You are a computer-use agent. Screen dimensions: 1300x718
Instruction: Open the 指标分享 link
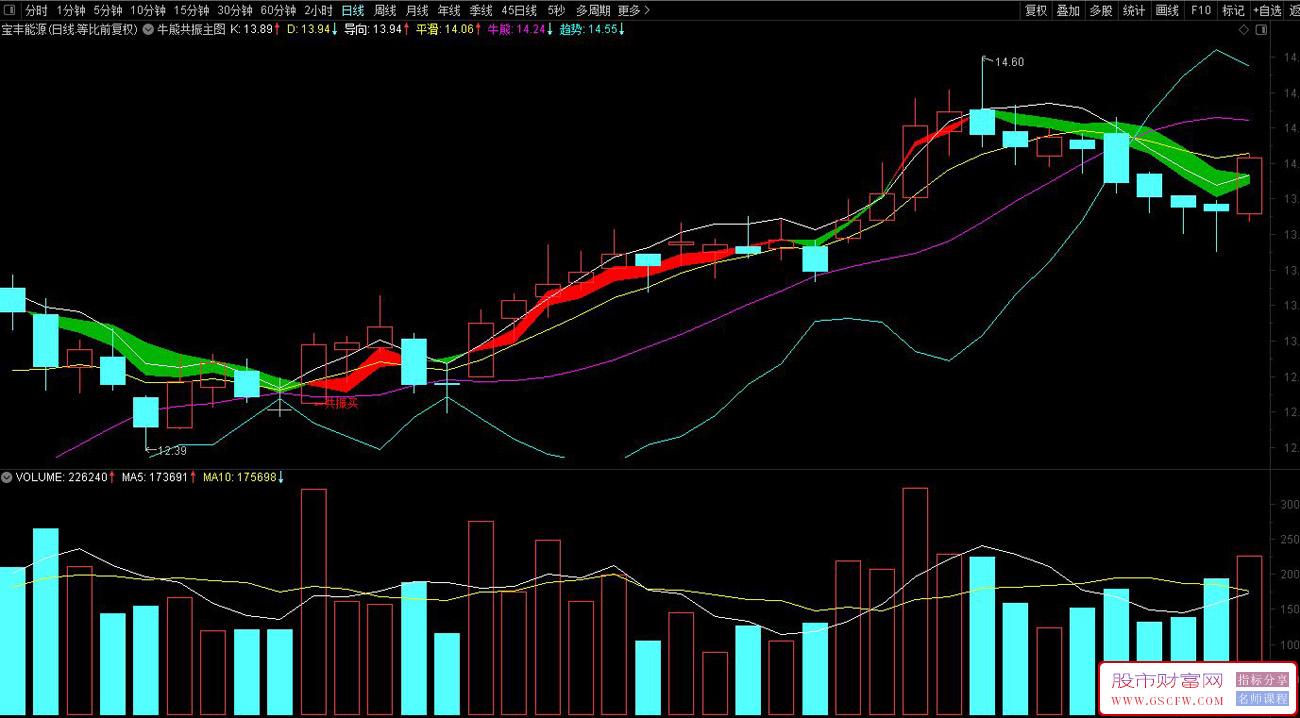[1262, 680]
